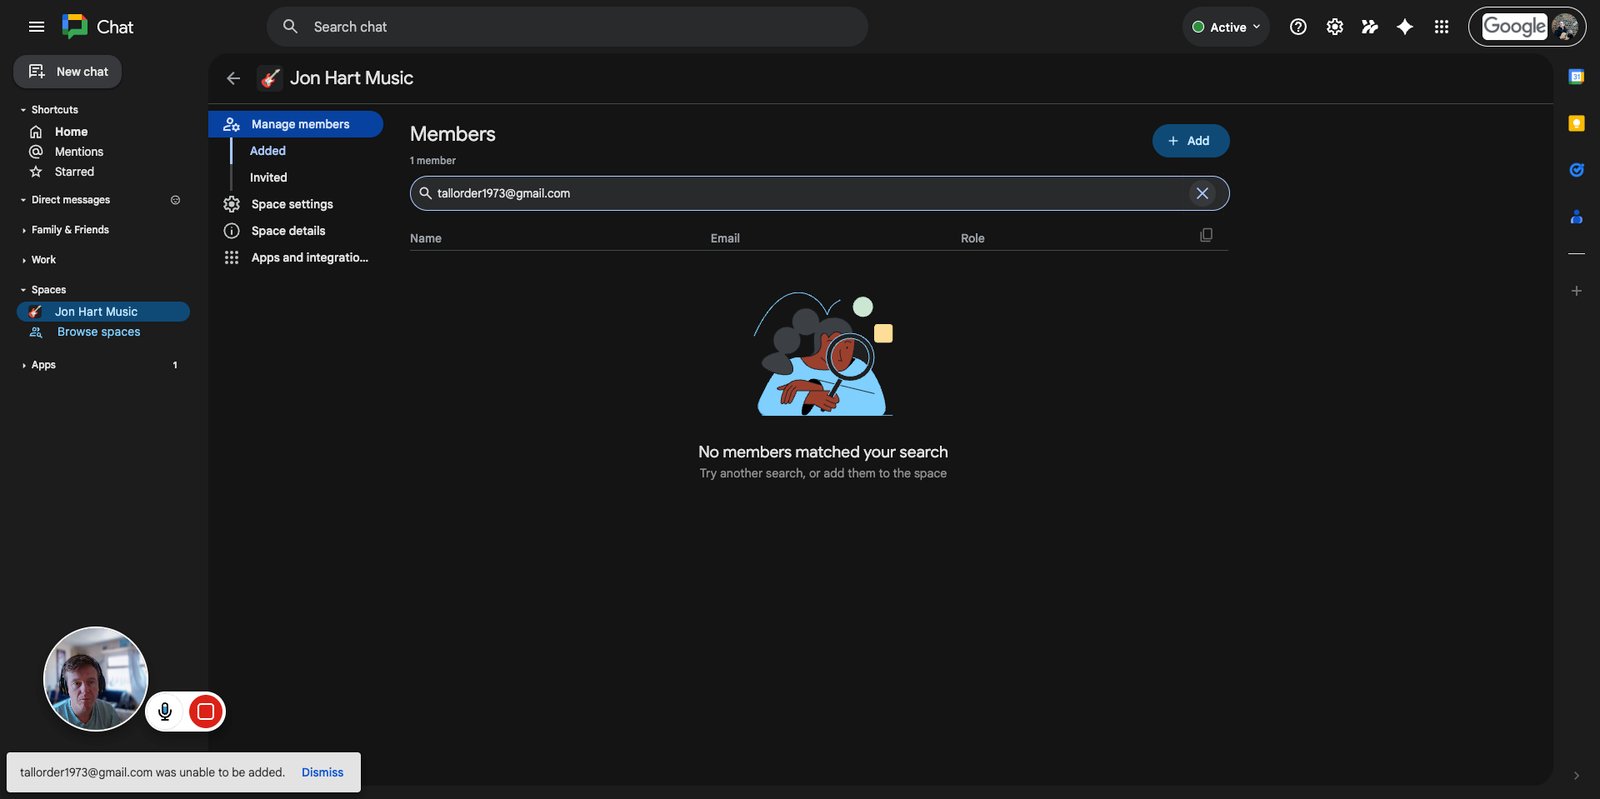Hide the side panel with the chevron
The image size is (1600, 799).
[x=1576, y=775]
